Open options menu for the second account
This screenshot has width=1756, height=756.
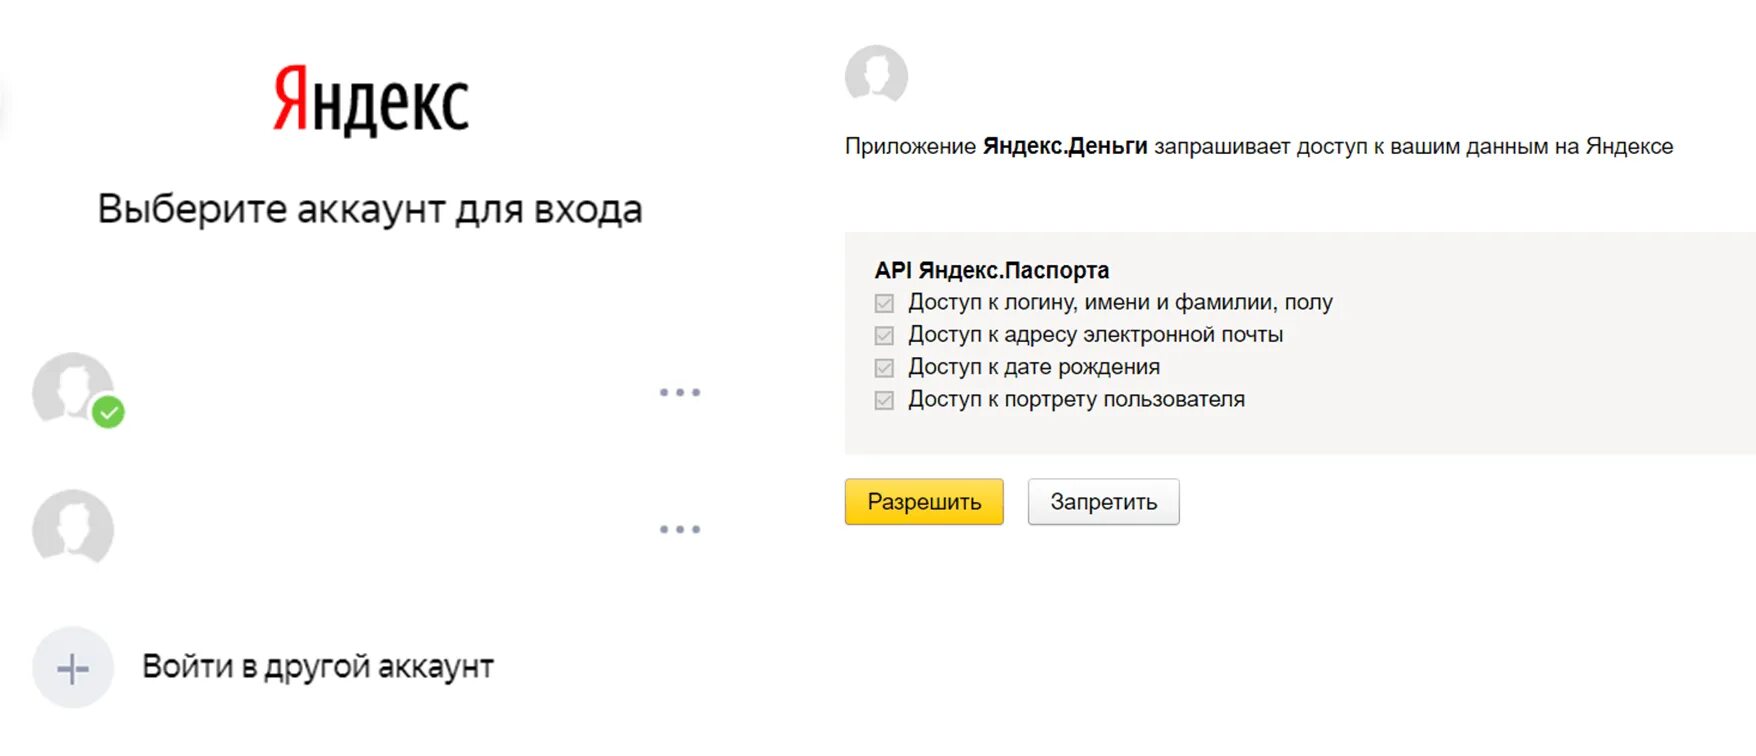680,529
